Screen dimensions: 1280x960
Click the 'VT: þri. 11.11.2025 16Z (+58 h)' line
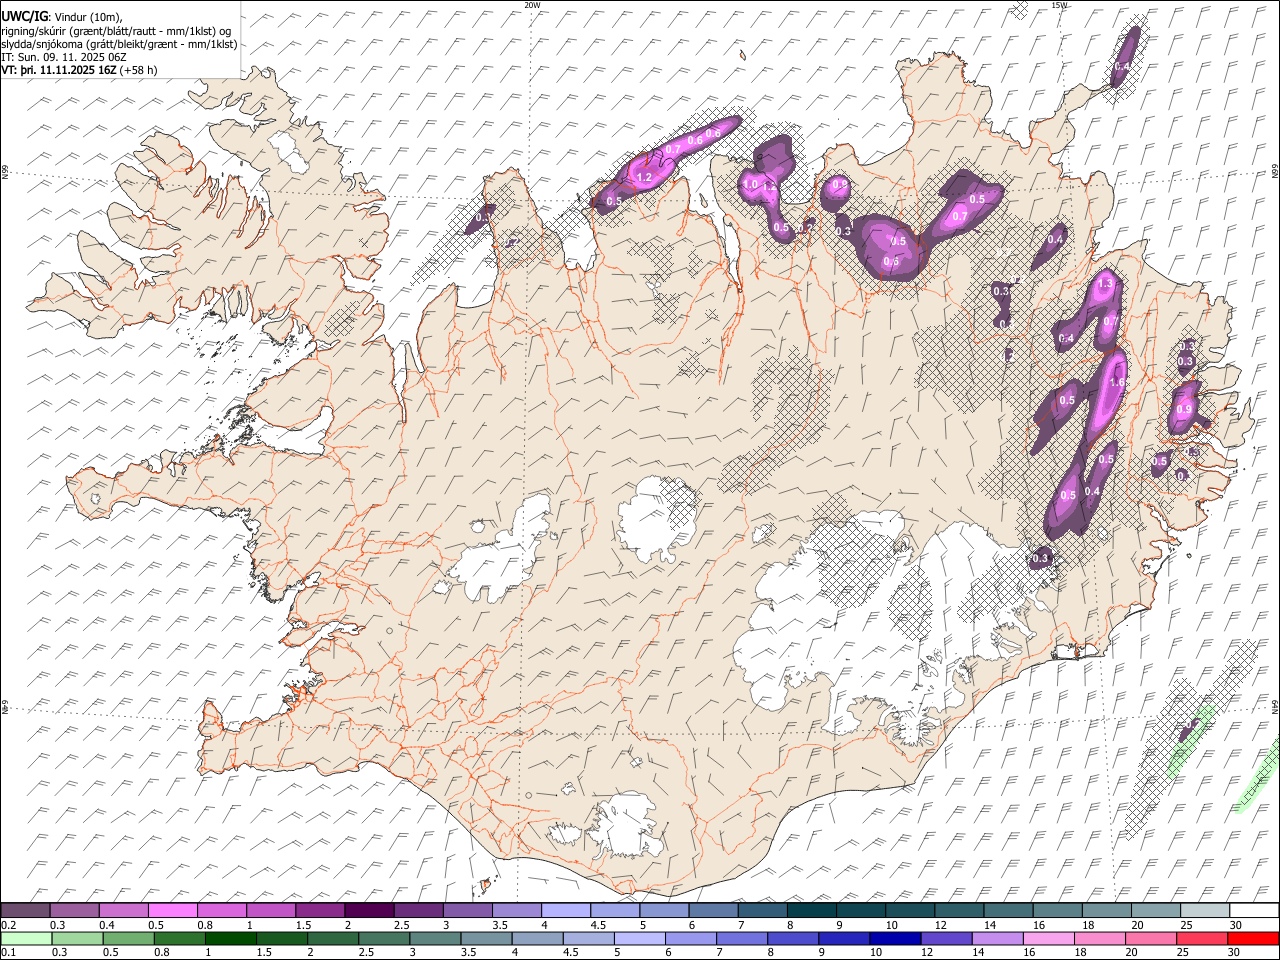(79, 70)
